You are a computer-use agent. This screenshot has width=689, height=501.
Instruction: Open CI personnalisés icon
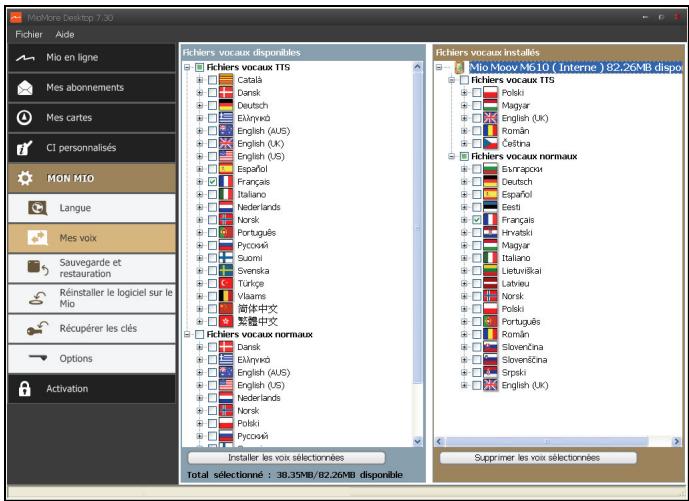click(24, 148)
